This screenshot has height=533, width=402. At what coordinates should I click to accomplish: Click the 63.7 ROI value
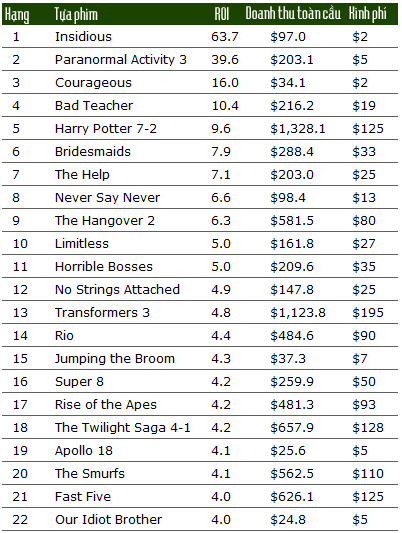(x=225, y=37)
